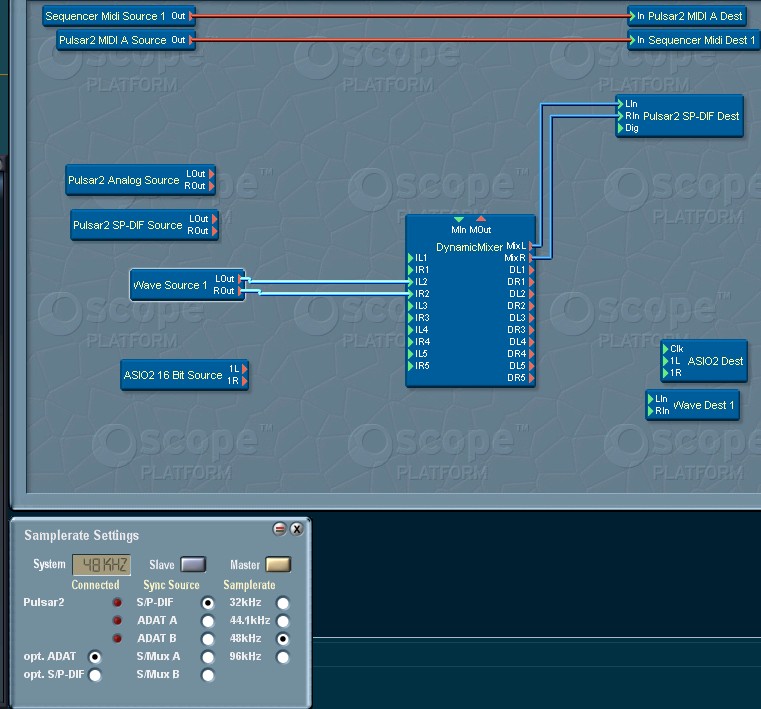Image resolution: width=761 pixels, height=709 pixels.
Task: Select 96kHz samplerate radio button
Action: tap(283, 657)
